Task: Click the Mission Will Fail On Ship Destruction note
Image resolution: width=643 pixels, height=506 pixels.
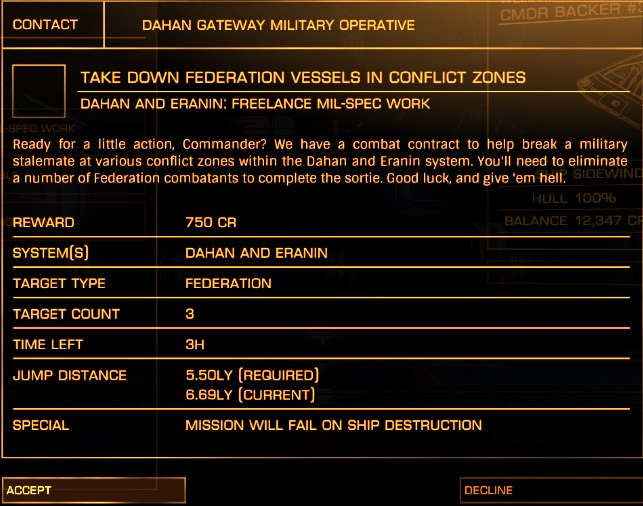Action: [333, 425]
